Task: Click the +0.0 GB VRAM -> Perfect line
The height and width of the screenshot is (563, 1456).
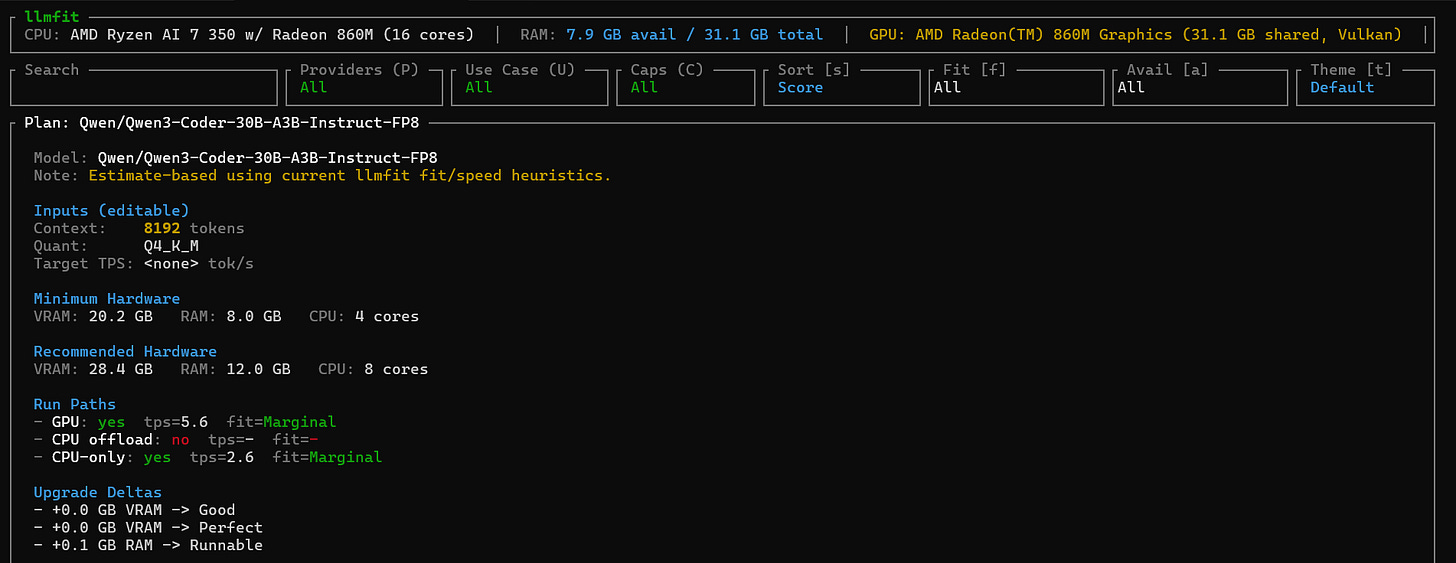Action: tap(148, 528)
